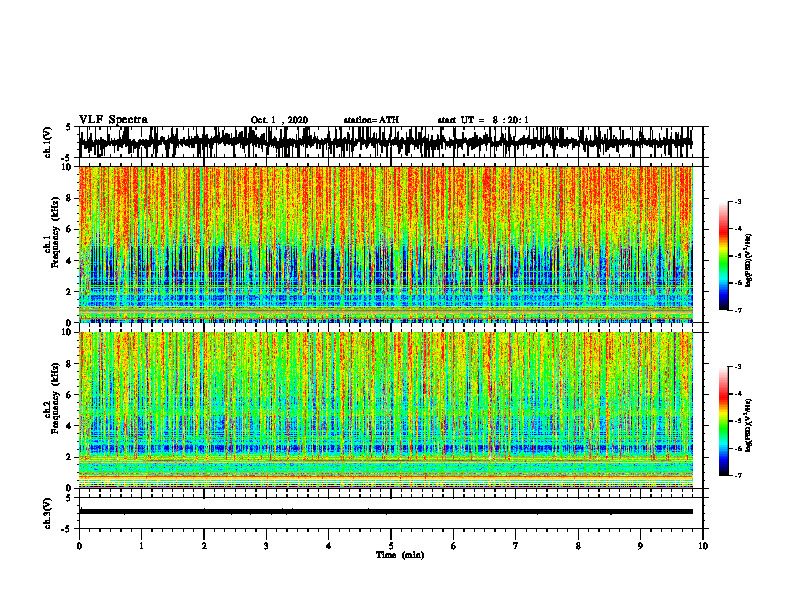This screenshot has height=612, width=792.
Task: Click the time axis tick label "5"
Action: coord(391,546)
